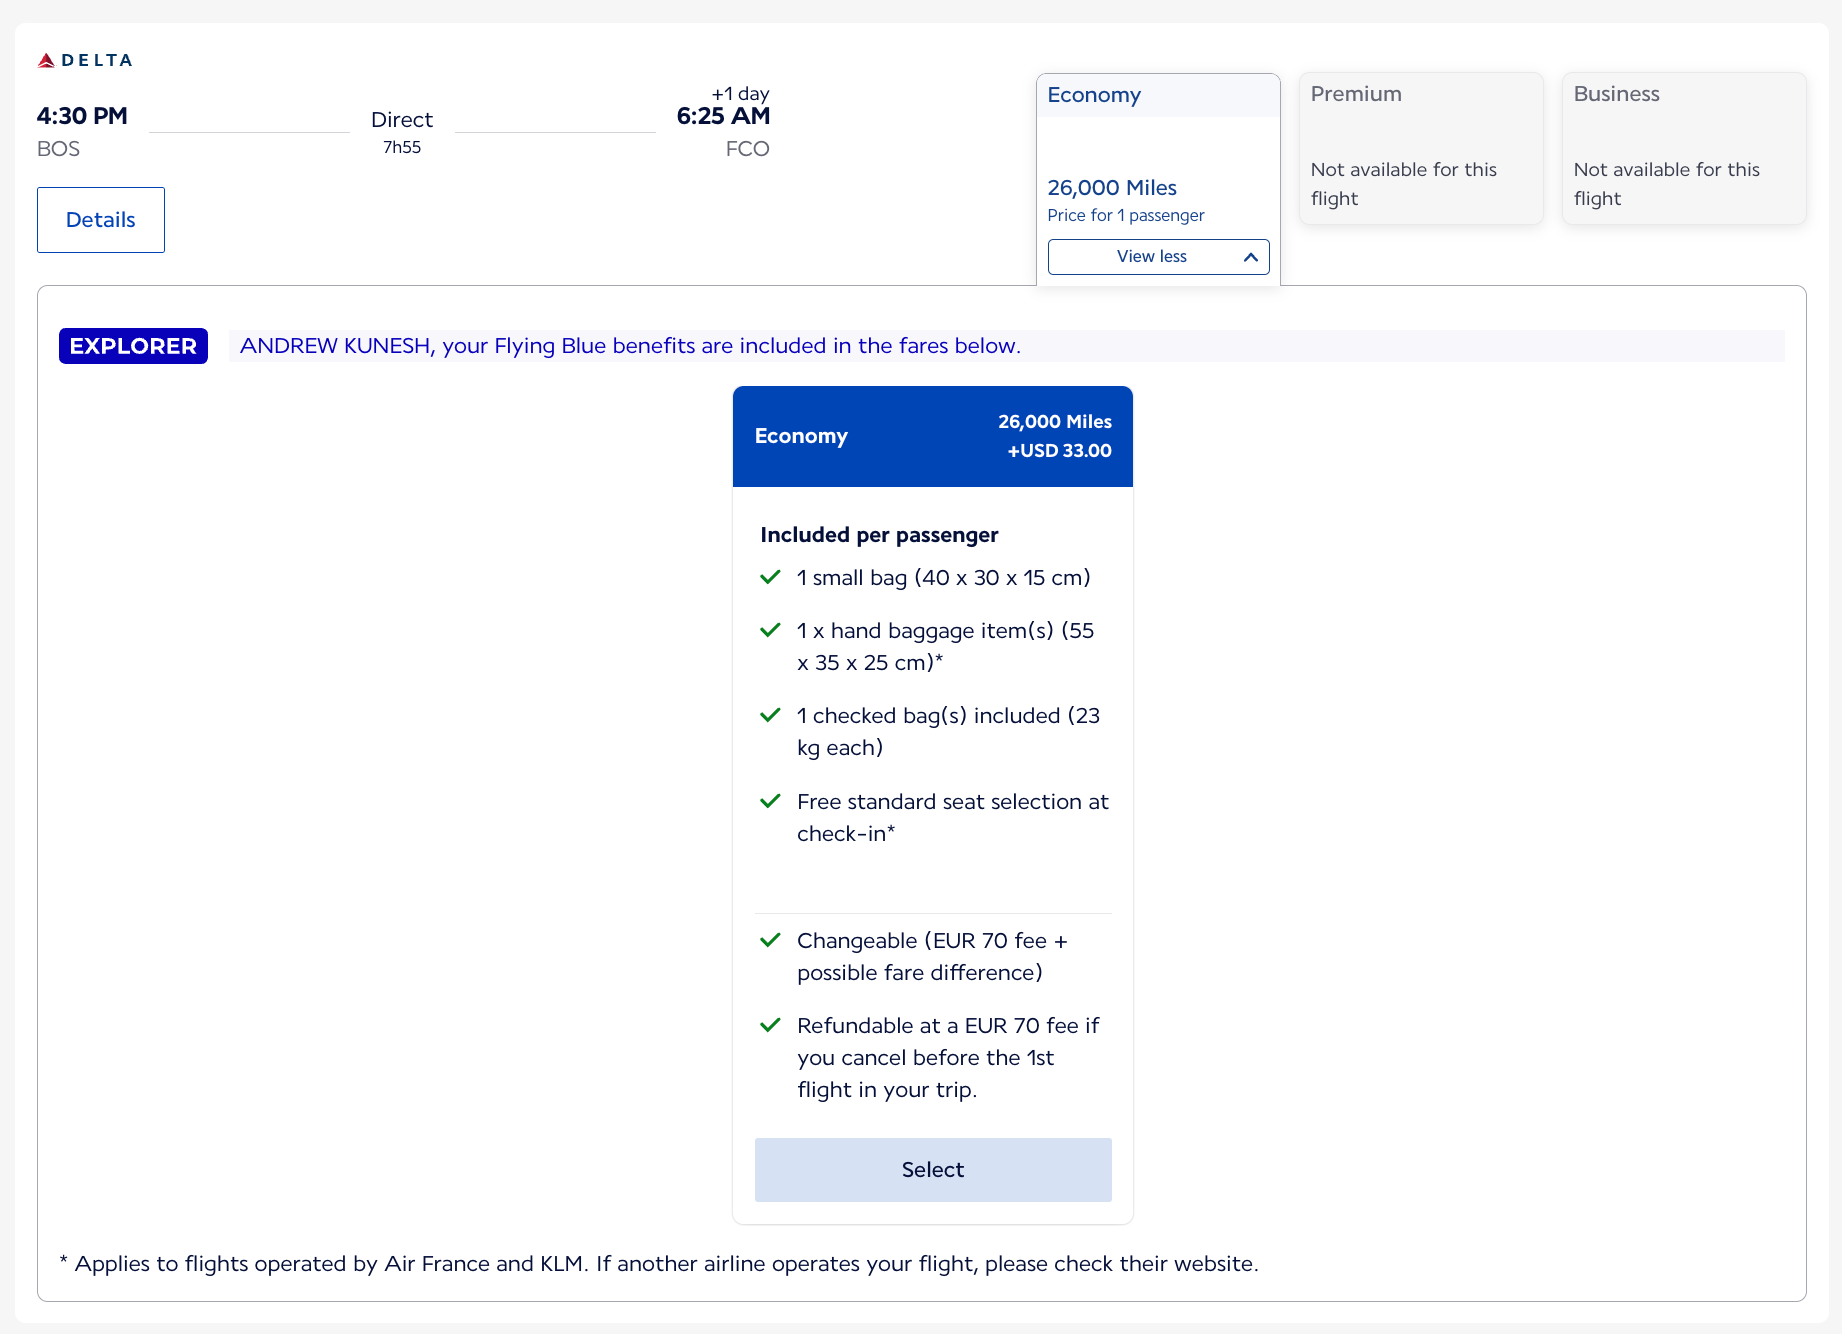Click the hand baggage item line
The height and width of the screenshot is (1334, 1842).
coord(945,647)
